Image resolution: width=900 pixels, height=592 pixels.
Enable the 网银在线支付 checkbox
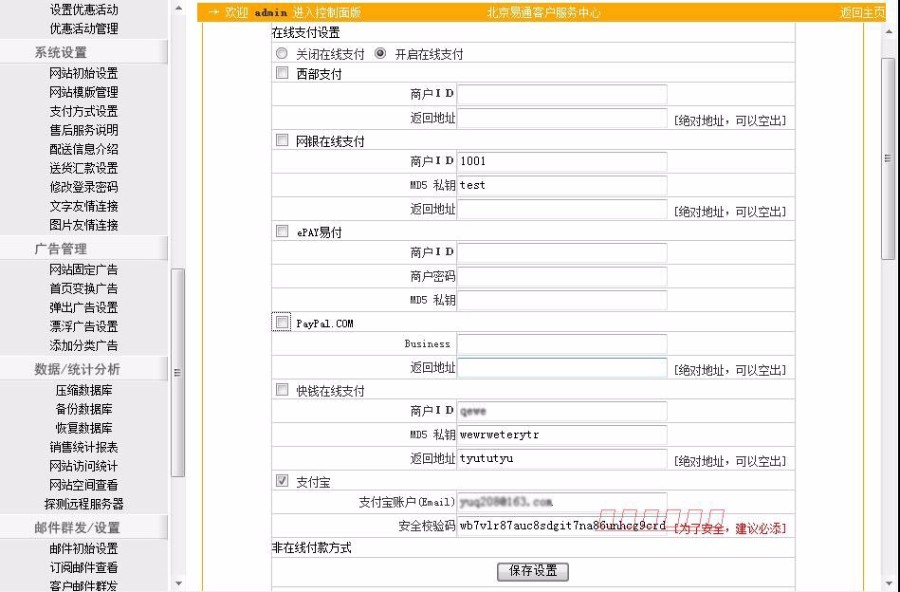282,140
